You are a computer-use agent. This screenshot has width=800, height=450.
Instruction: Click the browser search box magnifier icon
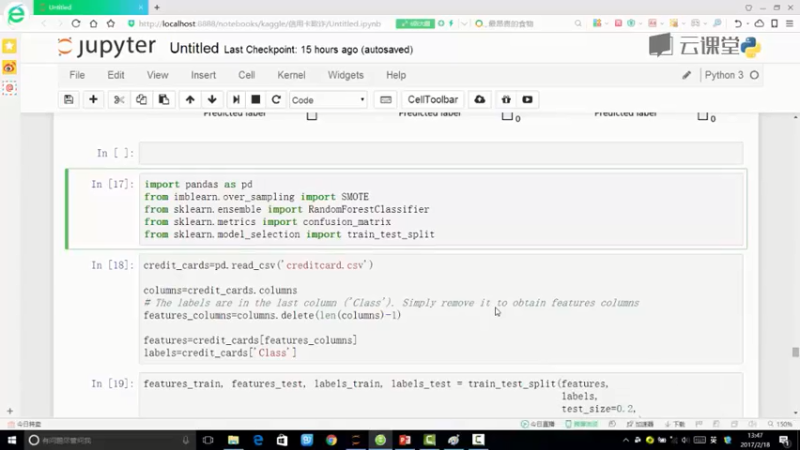[x=578, y=23]
